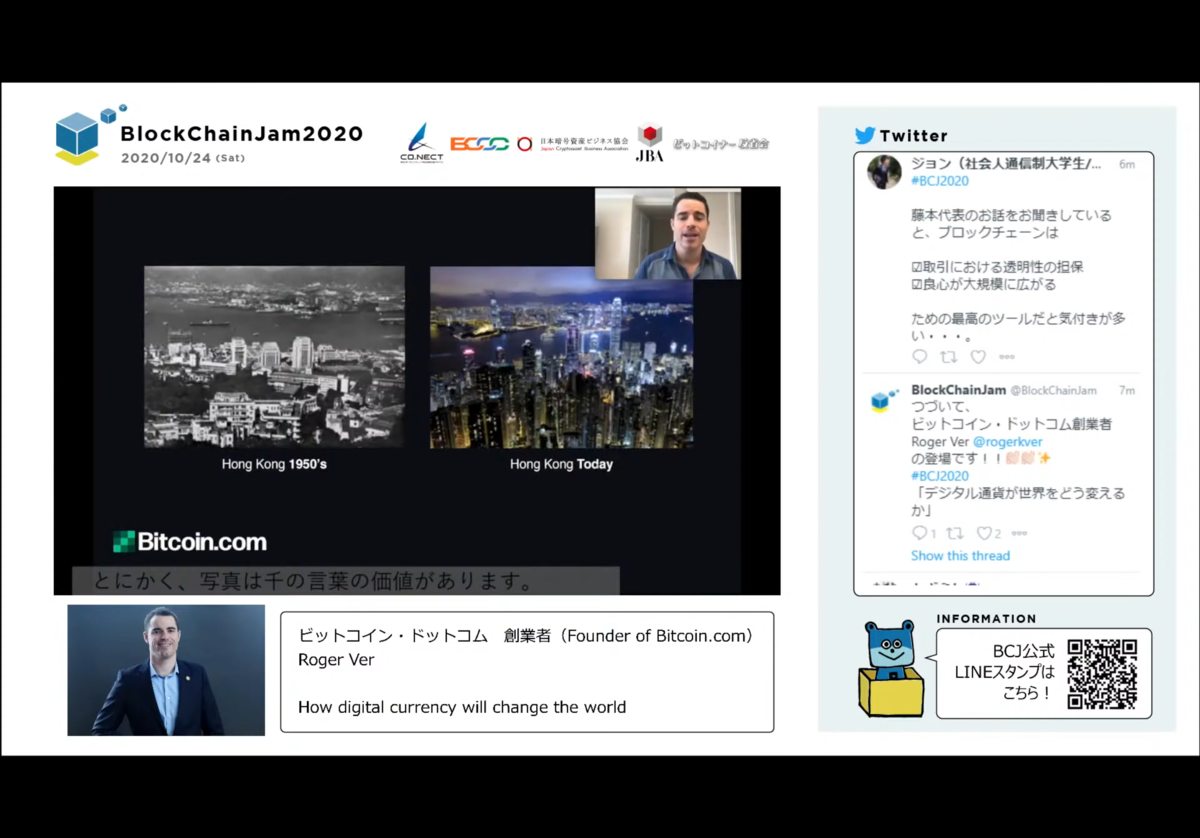This screenshot has height=838, width=1200.
Task: Reply to ジョン's tweet
Action: pyautogui.click(x=920, y=357)
